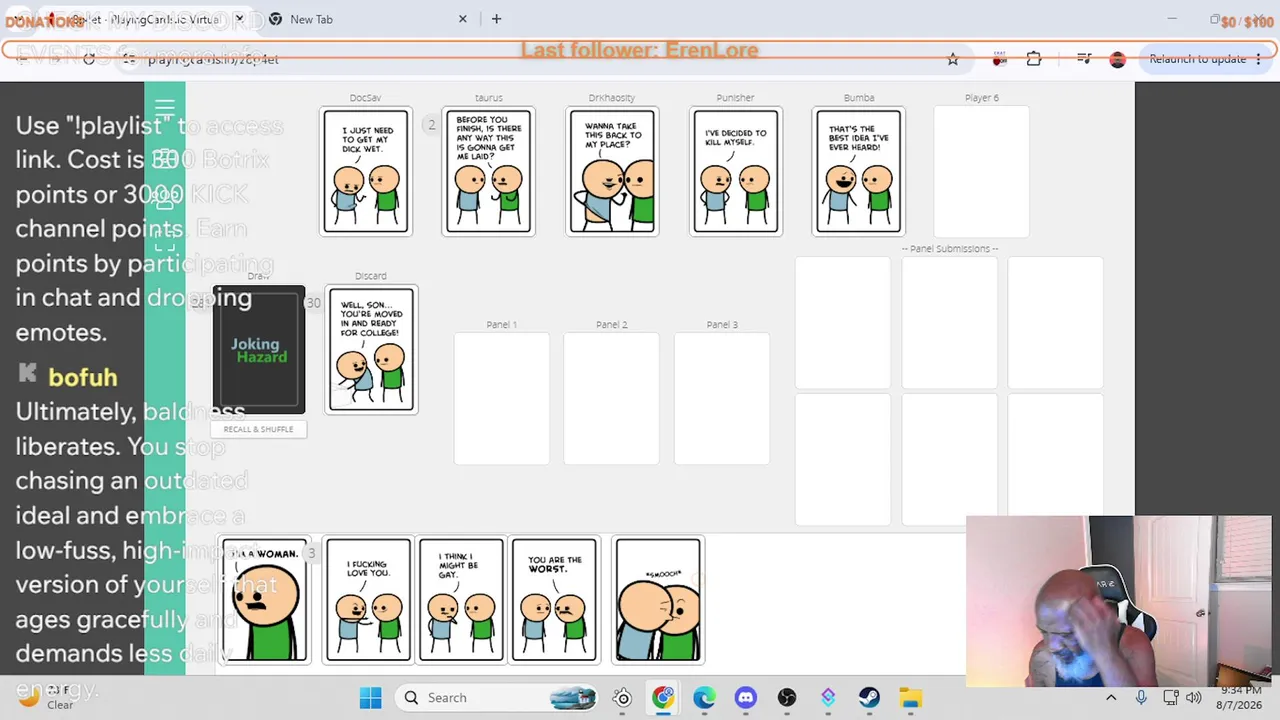Open the Chrome profile avatar
Image resolution: width=1280 pixels, height=720 pixels.
click(1118, 60)
